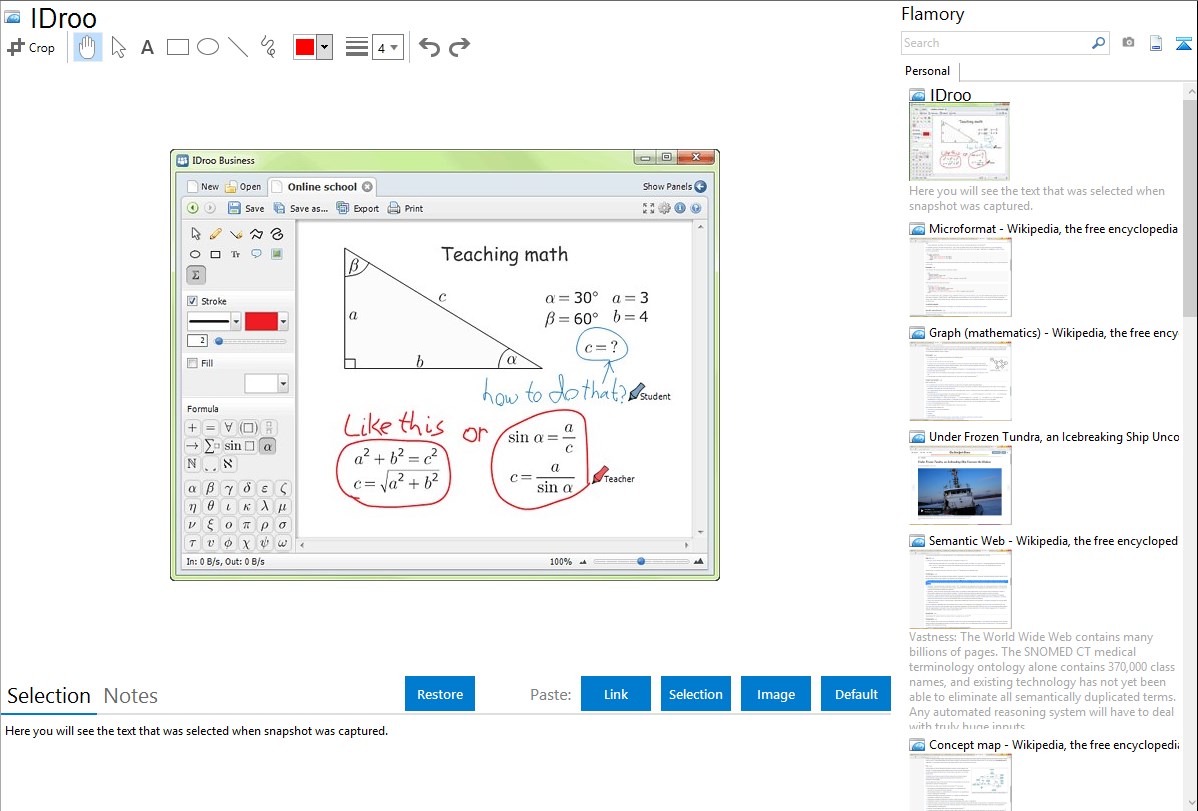
Task: Open the Under Frozen Tundra ship thumbnail
Action: click(x=960, y=485)
